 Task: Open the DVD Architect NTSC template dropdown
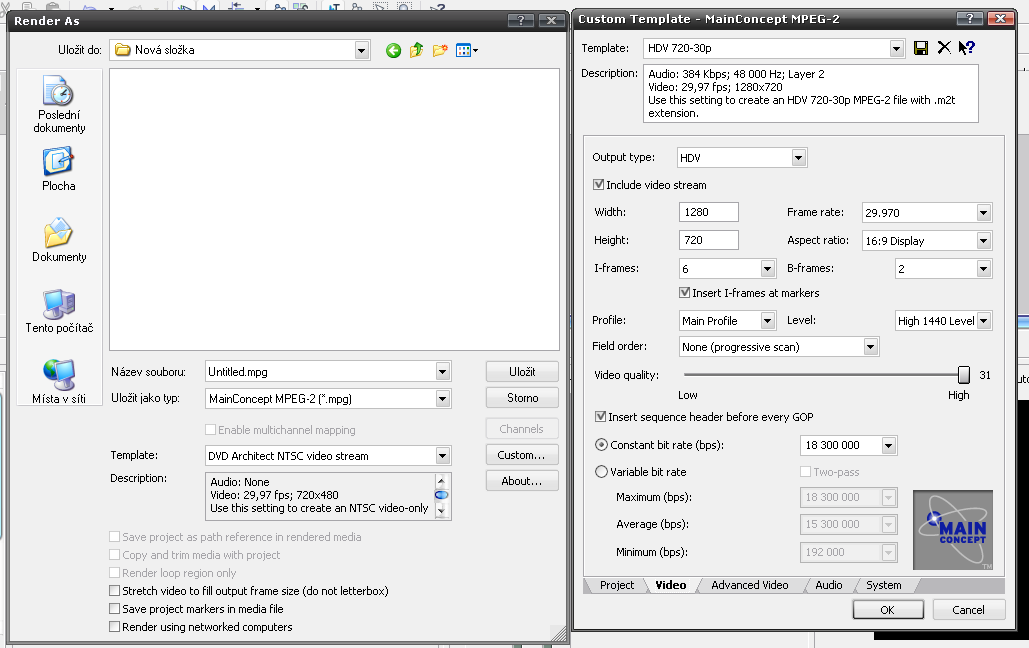pos(443,456)
